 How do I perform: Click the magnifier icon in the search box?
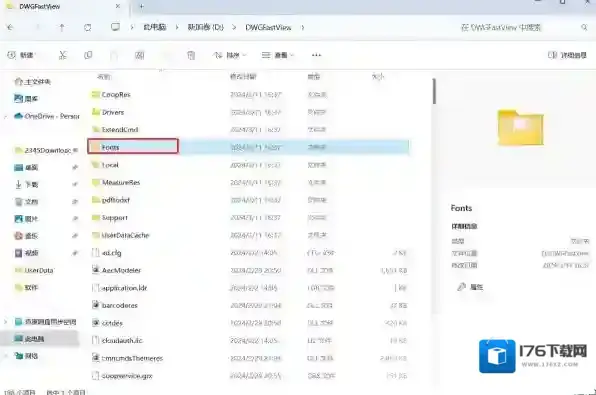(584, 27)
